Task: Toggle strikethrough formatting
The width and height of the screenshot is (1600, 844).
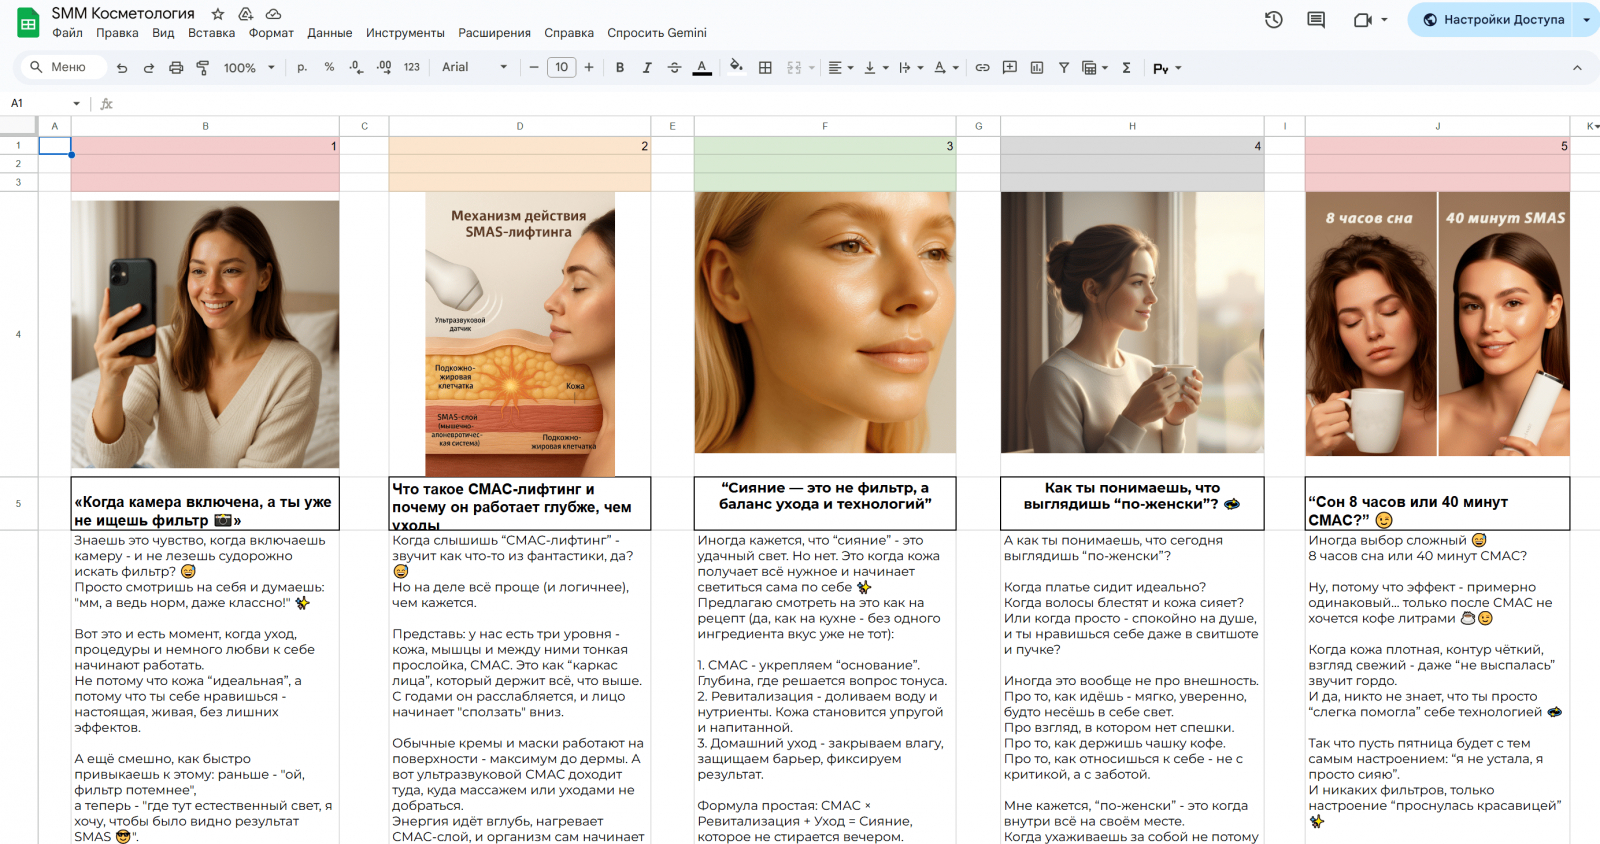Action: pyautogui.click(x=674, y=68)
